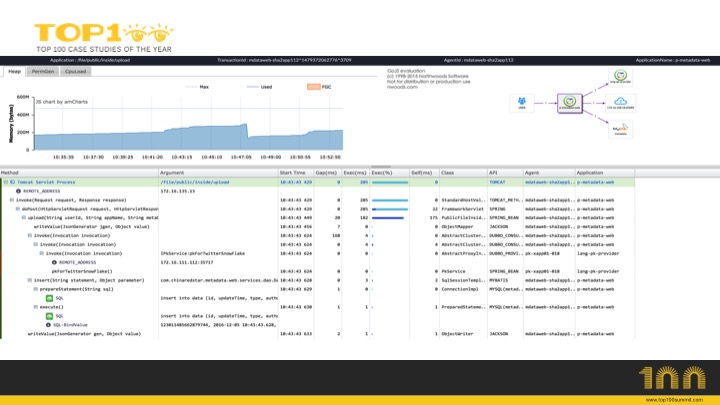Click the Exec(%) bar of the upload row
This screenshot has height=405, width=720.
tap(388, 218)
